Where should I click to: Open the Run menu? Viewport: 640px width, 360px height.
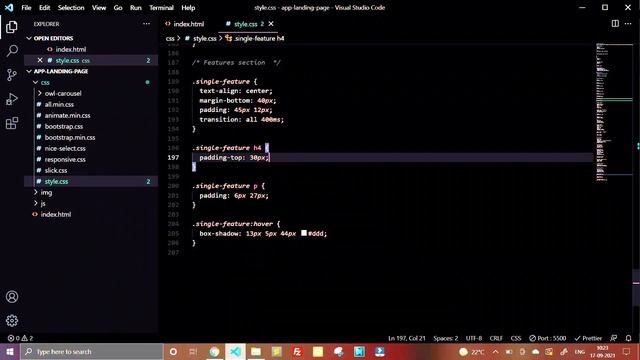[x=136, y=8]
